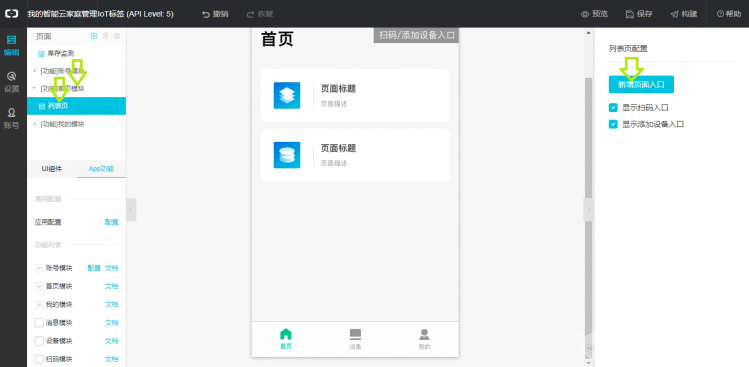Click the 列表页配置 panel title
The image size is (749, 367).
(628, 48)
